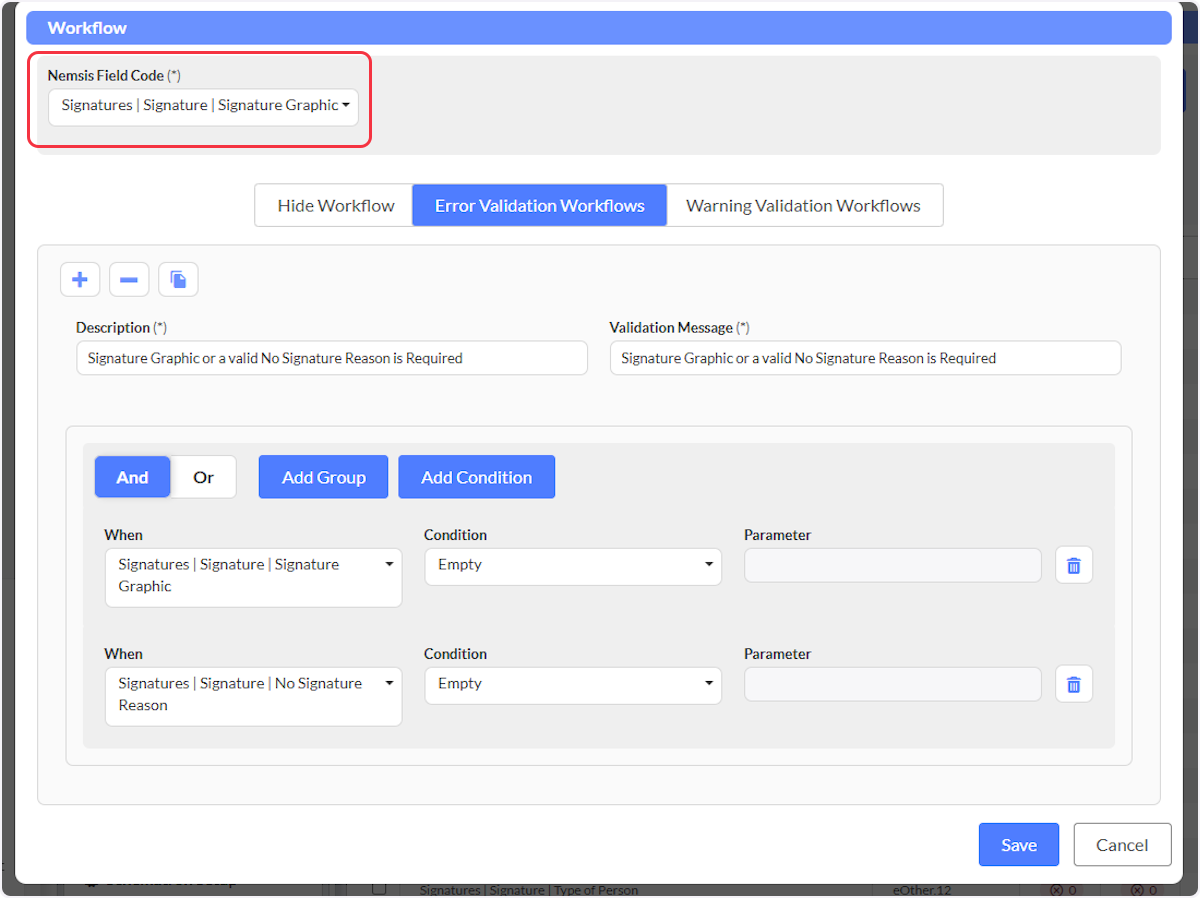The width and height of the screenshot is (1200, 898).
Task: Tick checkbox beside Type of Person row
Action: (379, 889)
